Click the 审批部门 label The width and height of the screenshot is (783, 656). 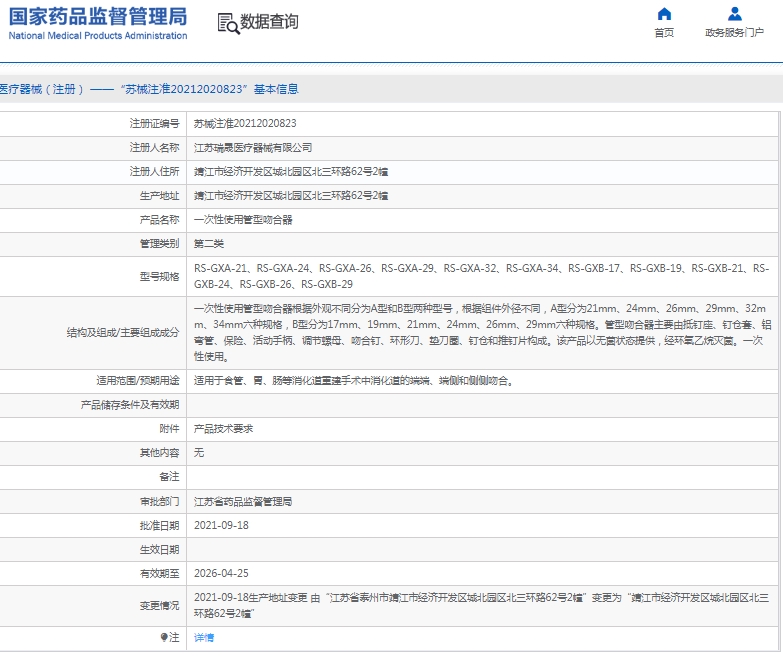pyautogui.click(x=159, y=501)
